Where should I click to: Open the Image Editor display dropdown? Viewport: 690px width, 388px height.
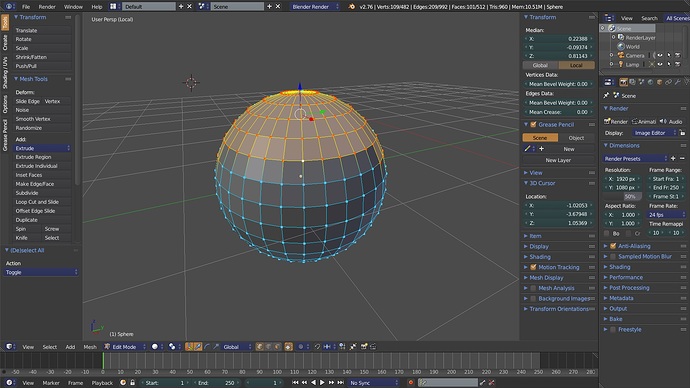(654, 133)
